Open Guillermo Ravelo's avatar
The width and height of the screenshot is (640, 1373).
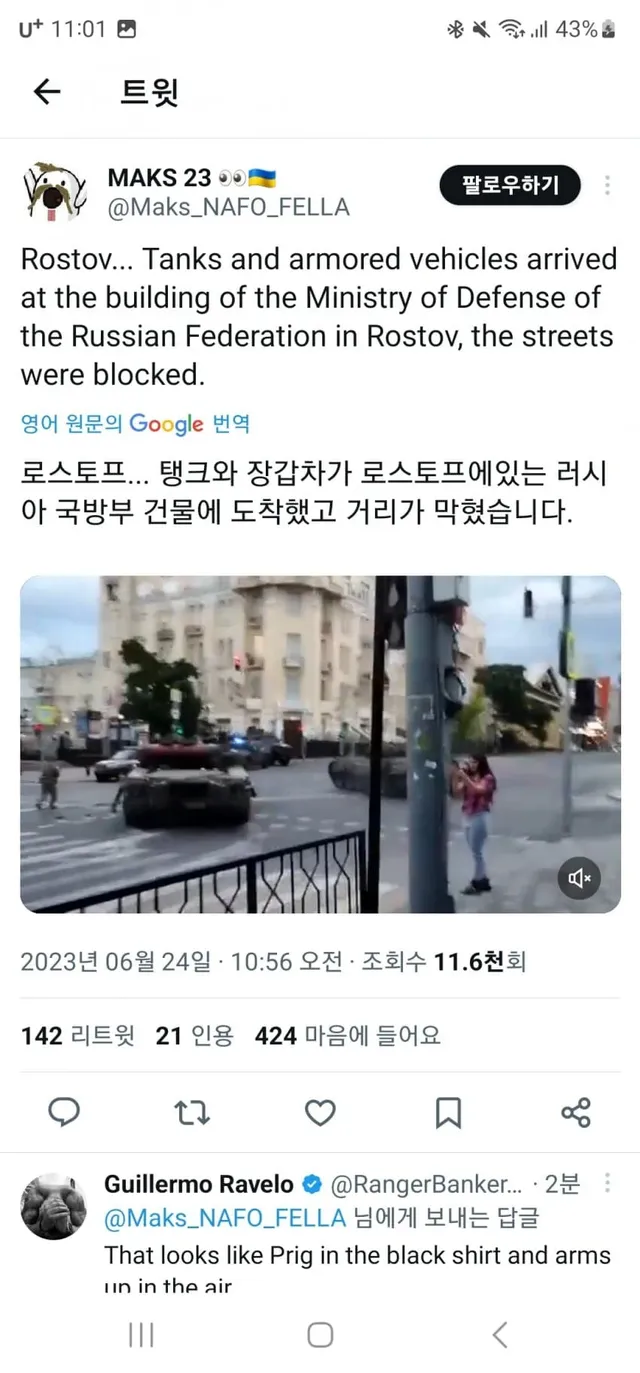click(x=54, y=1207)
